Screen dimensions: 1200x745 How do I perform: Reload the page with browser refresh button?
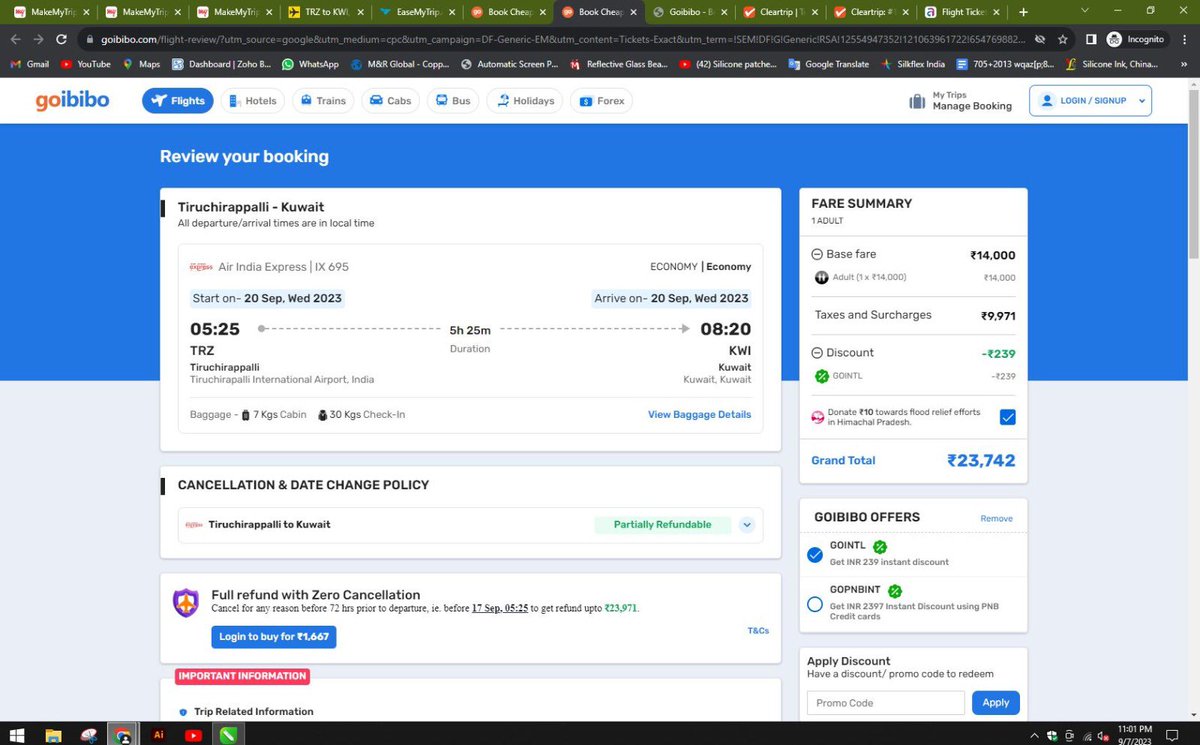[62, 39]
